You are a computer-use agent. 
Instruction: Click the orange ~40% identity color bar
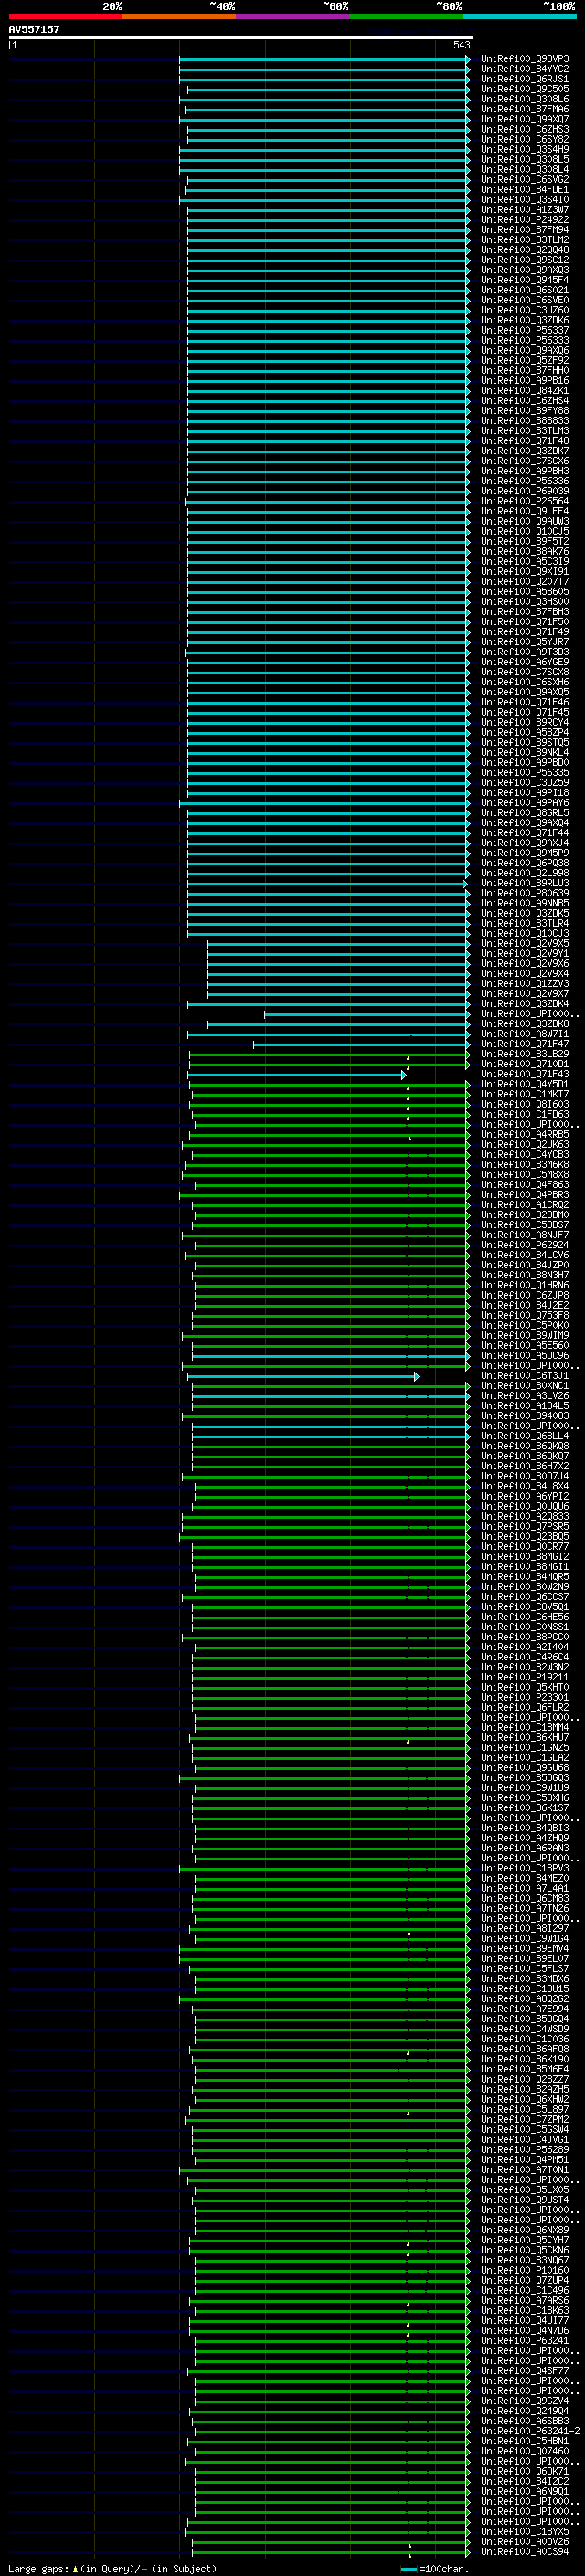coord(179,16)
